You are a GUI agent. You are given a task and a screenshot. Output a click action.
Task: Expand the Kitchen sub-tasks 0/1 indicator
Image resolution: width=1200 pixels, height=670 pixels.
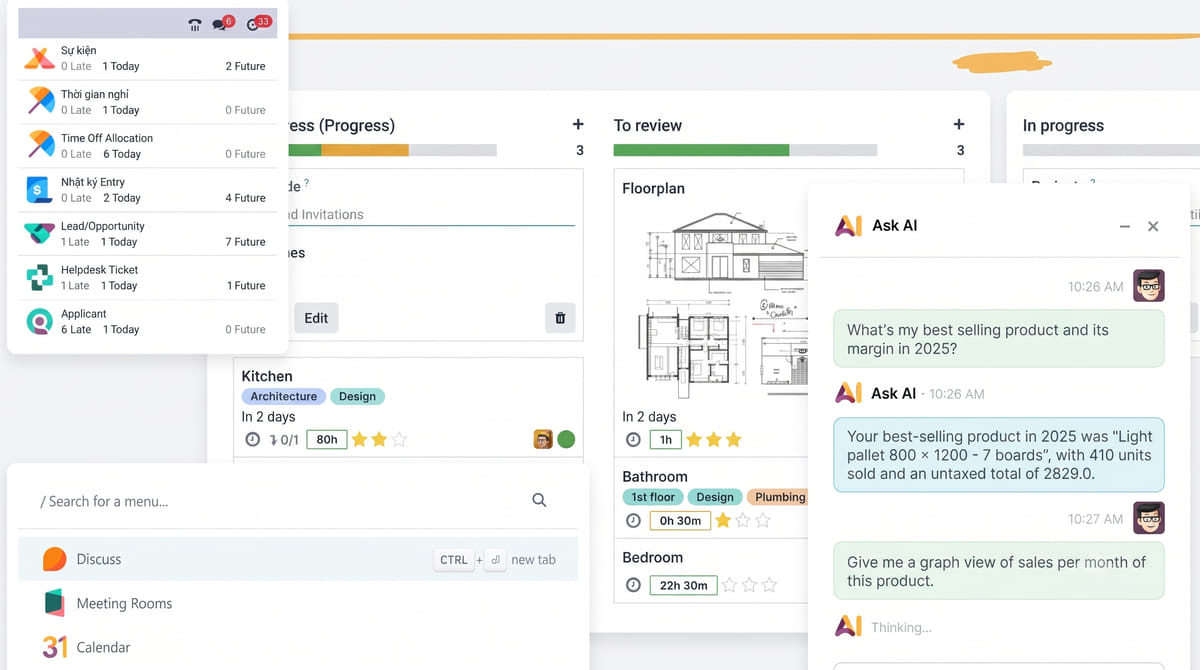pyautogui.click(x=284, y=439)
